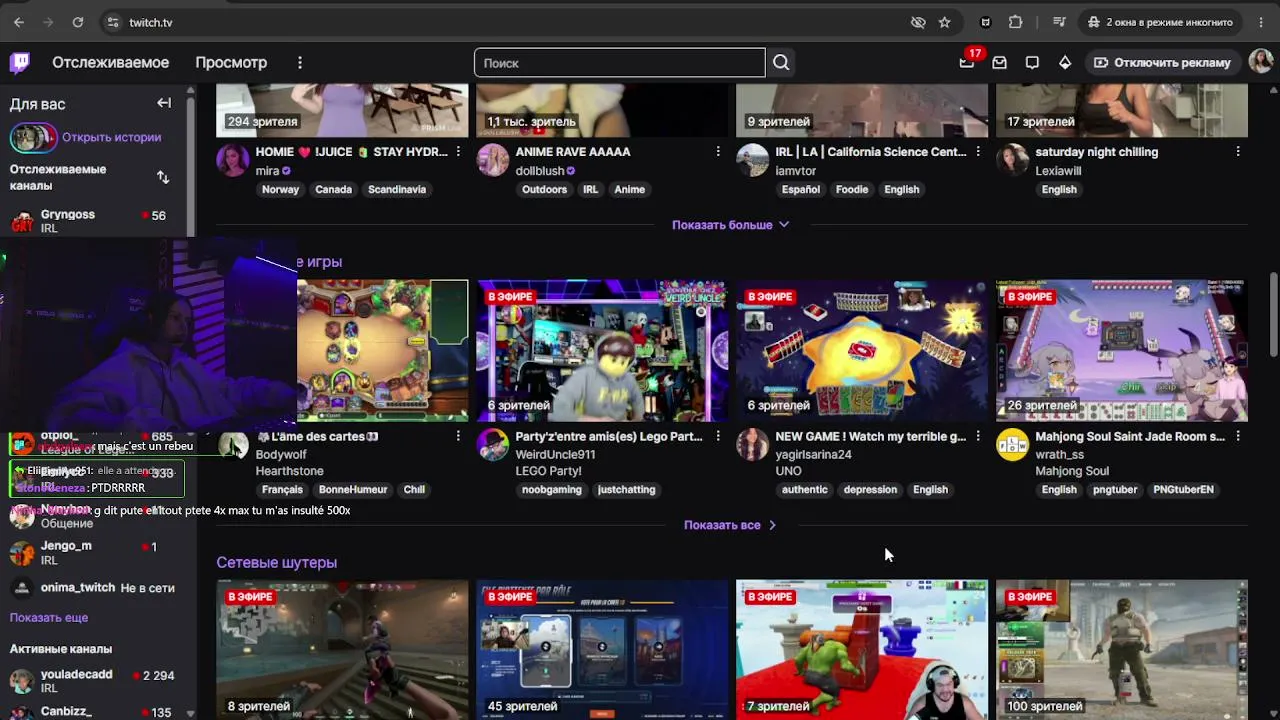This screenshot has width=1280, height=720.
Task: Focus the Поиск search field
Action: (620, 63)
